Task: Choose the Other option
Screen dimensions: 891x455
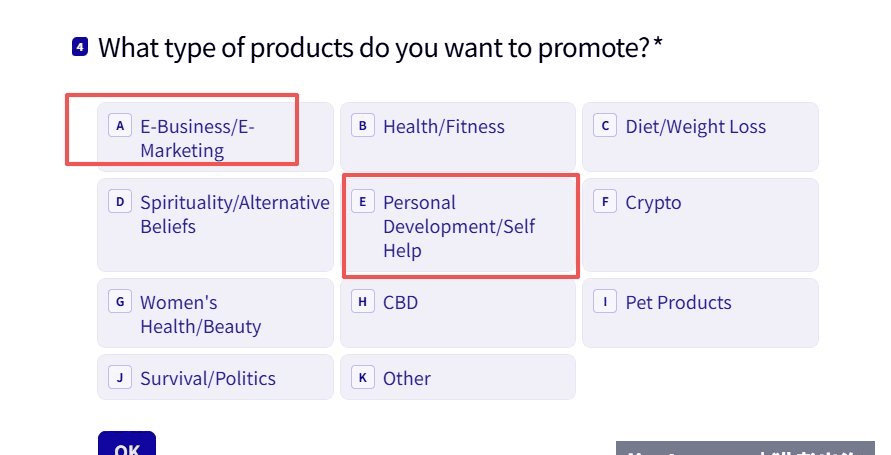Action: click(458, 377)
